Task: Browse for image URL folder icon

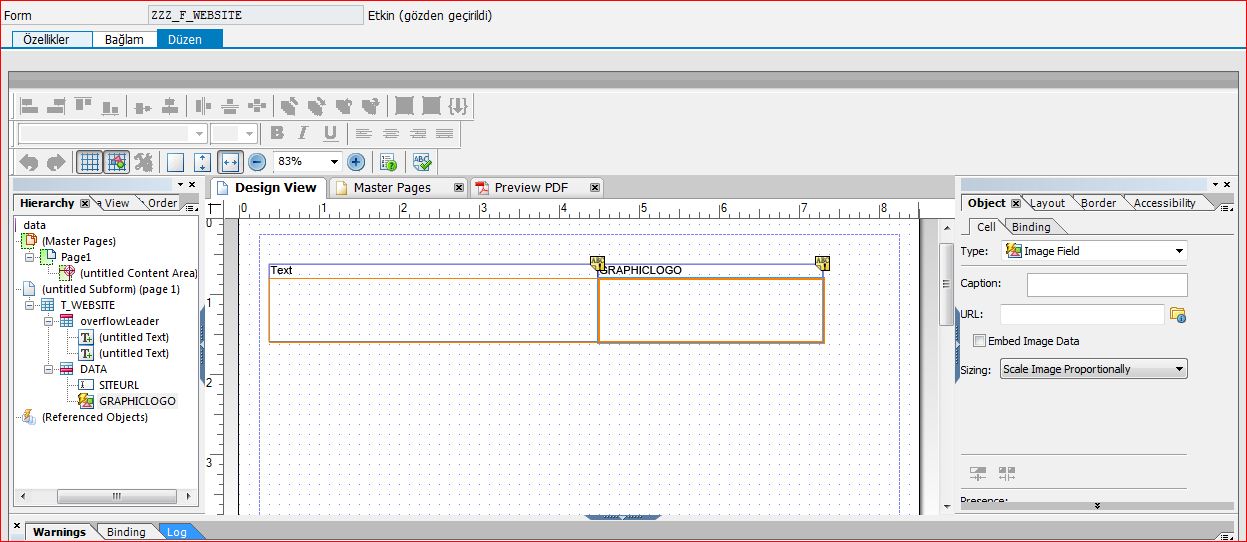Action: coord(1177,315)
